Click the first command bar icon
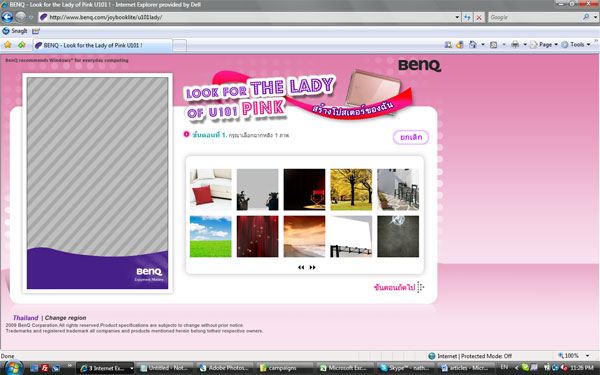 (x=448, y=45)
